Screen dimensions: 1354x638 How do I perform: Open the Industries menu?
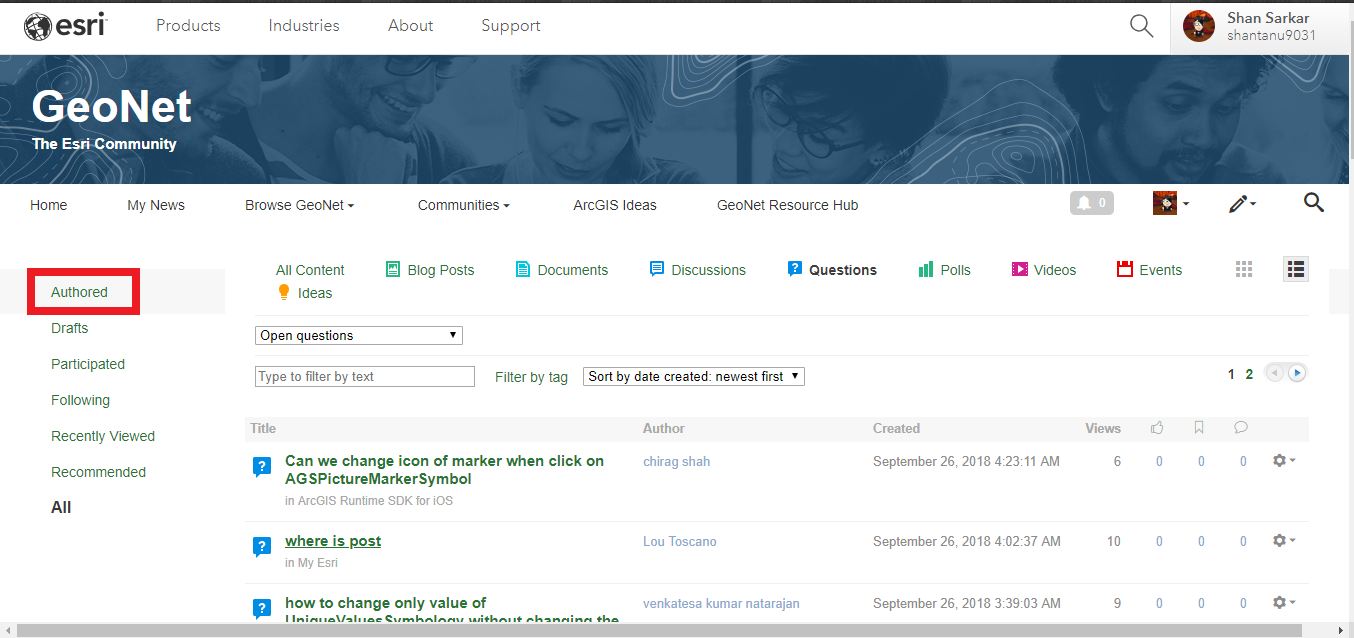click(x=304, y=26)
